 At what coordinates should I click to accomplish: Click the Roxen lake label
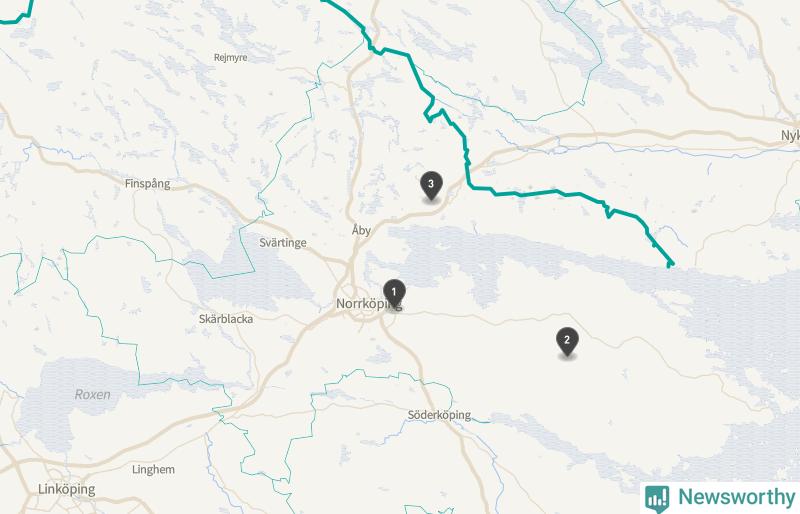tap(92, 395)
